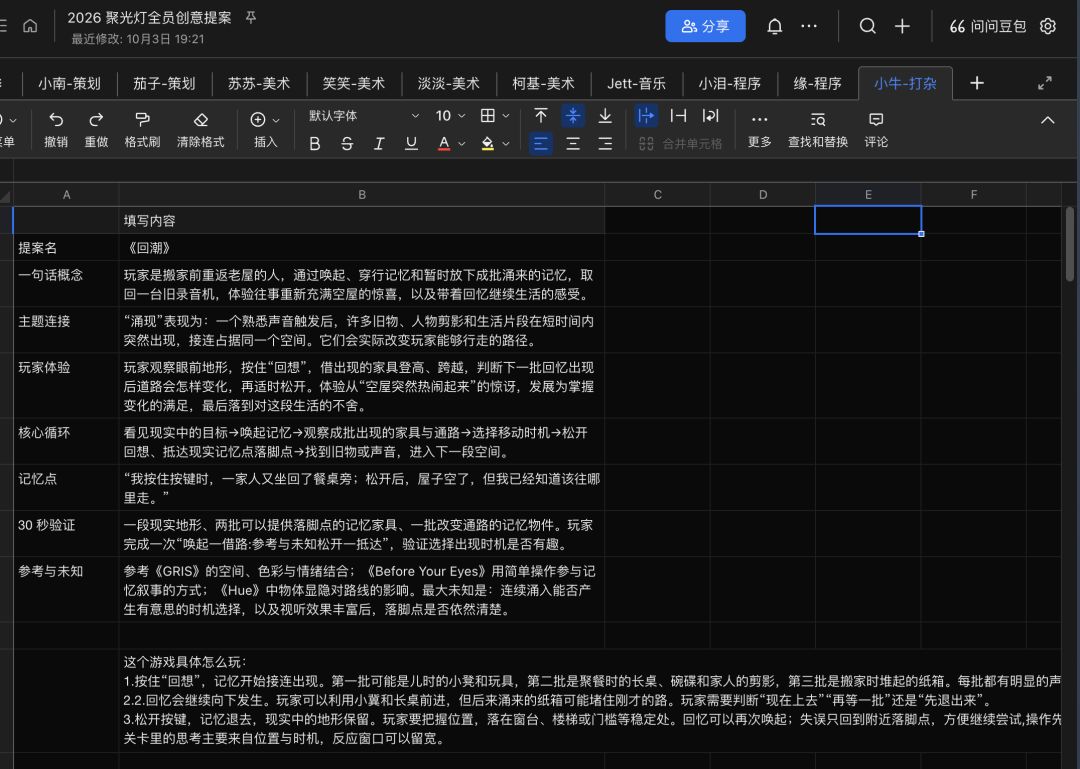
Task: Open the 插入 insert dropdown
Action: click(265, 130)
